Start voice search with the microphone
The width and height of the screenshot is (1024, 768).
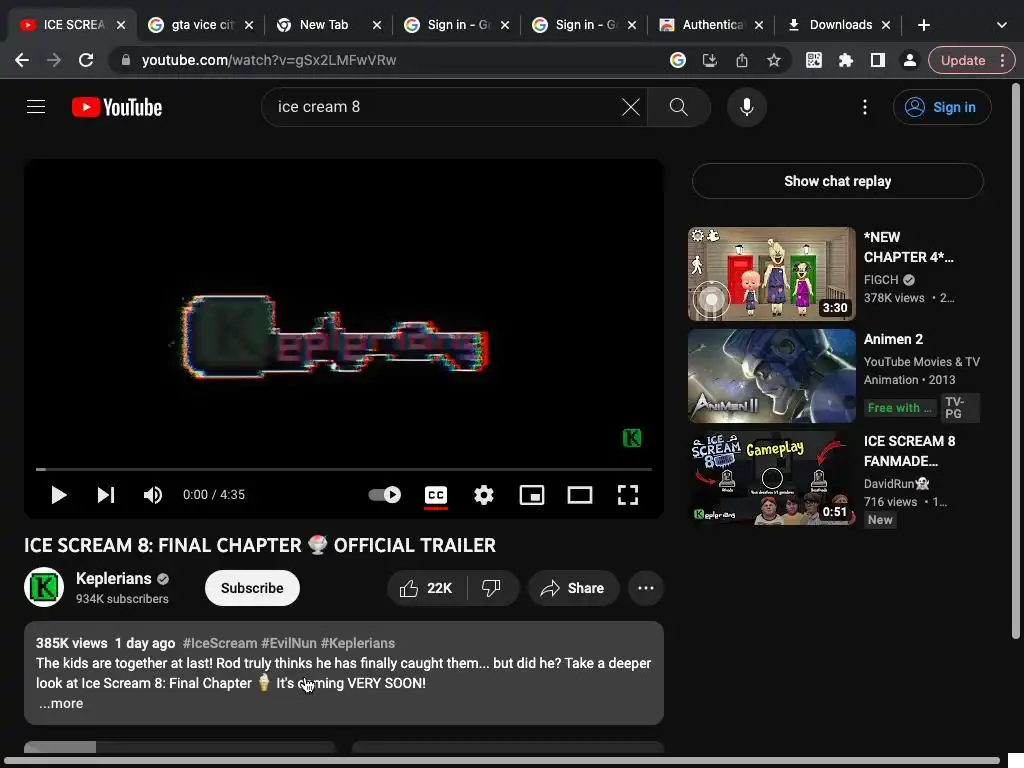(x=746, y=107)
